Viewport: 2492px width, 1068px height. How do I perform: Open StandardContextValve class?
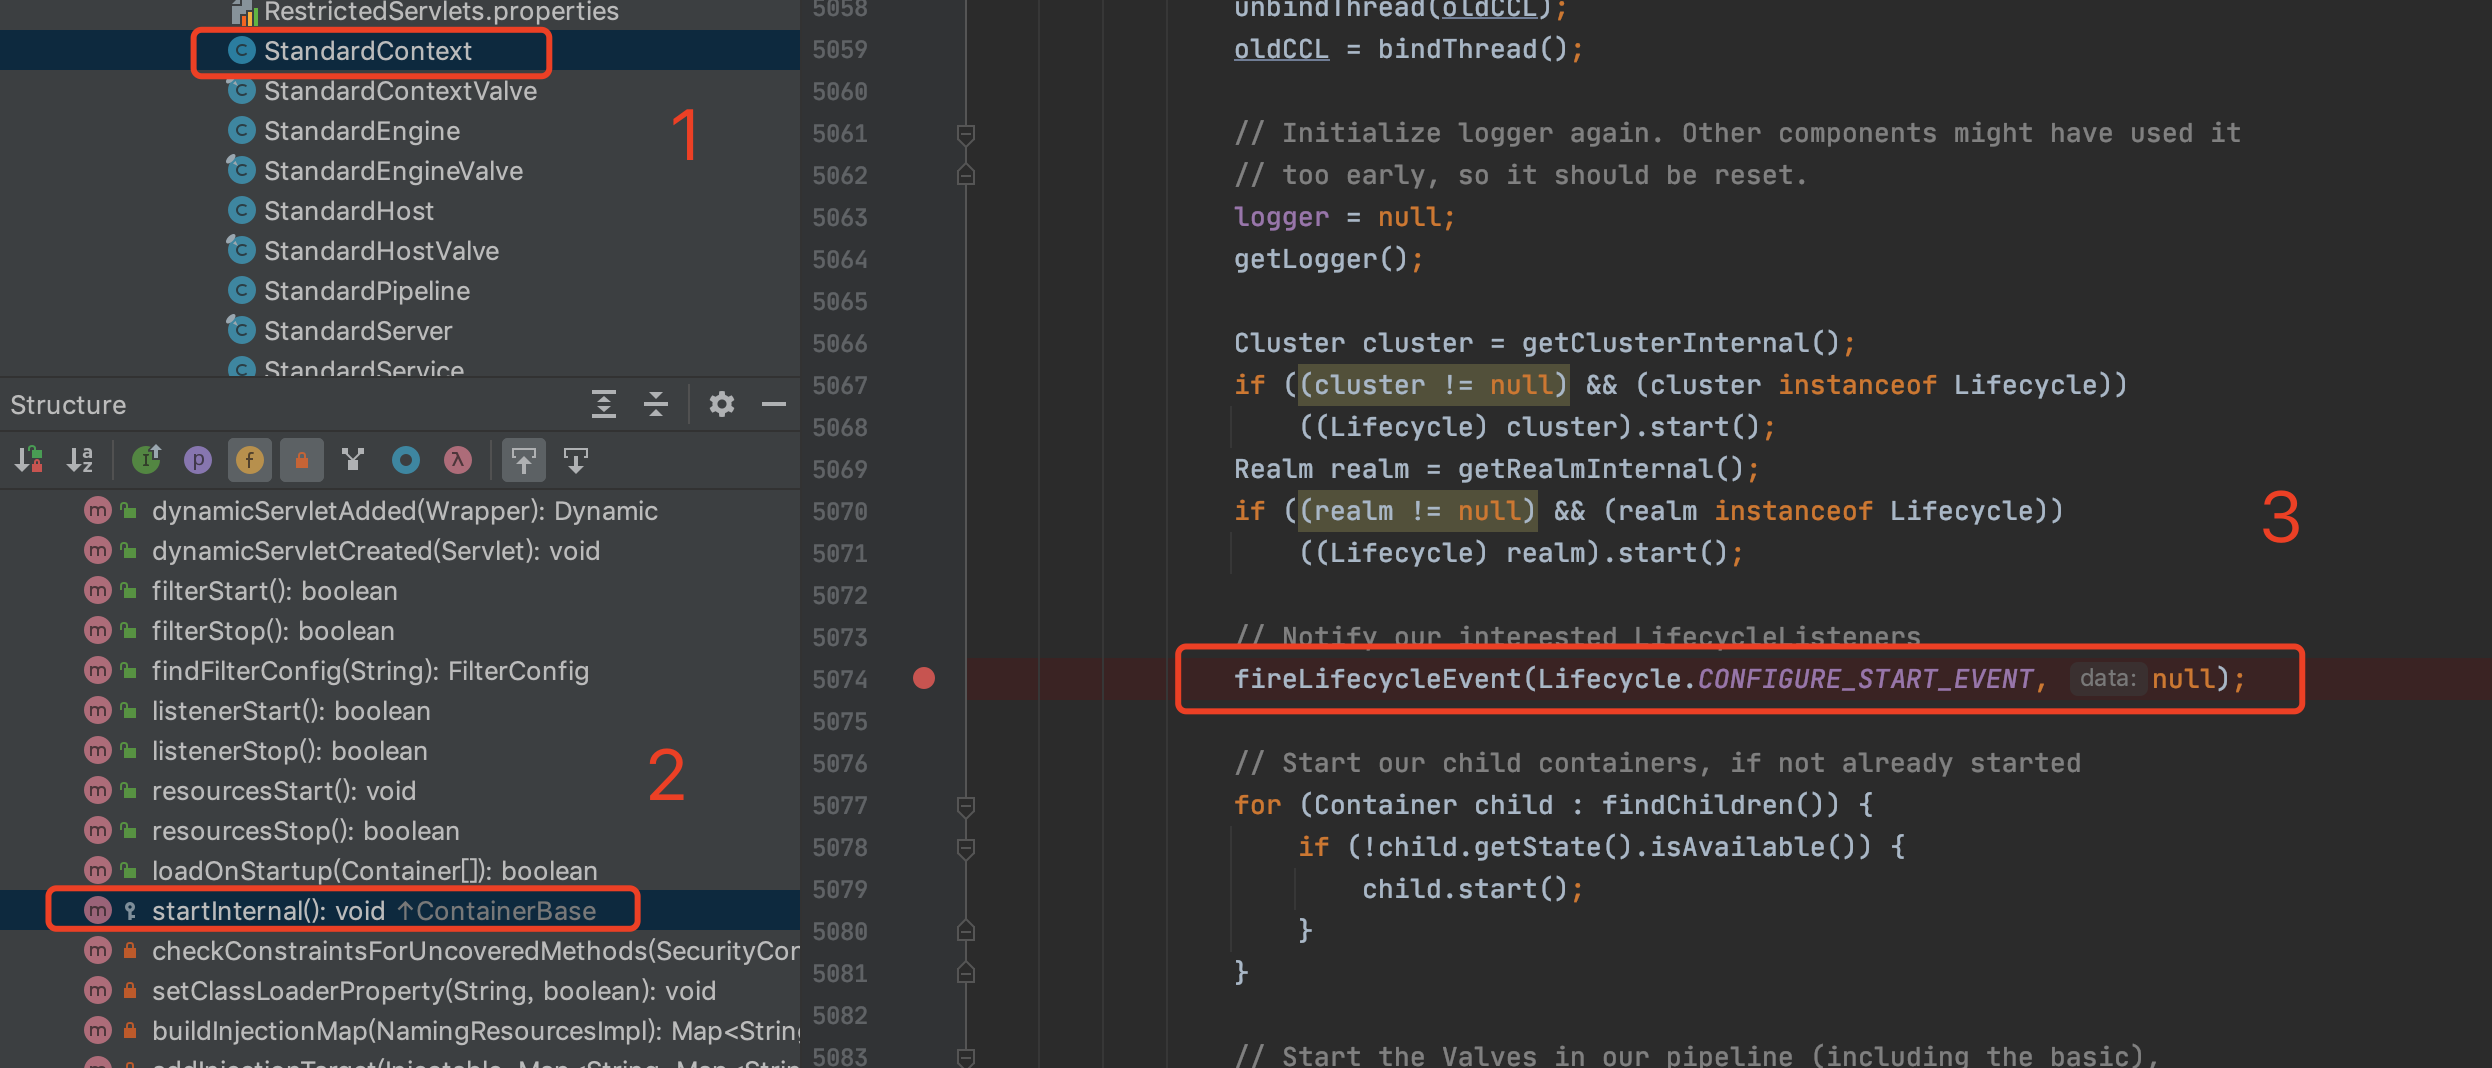coord(400,91)
